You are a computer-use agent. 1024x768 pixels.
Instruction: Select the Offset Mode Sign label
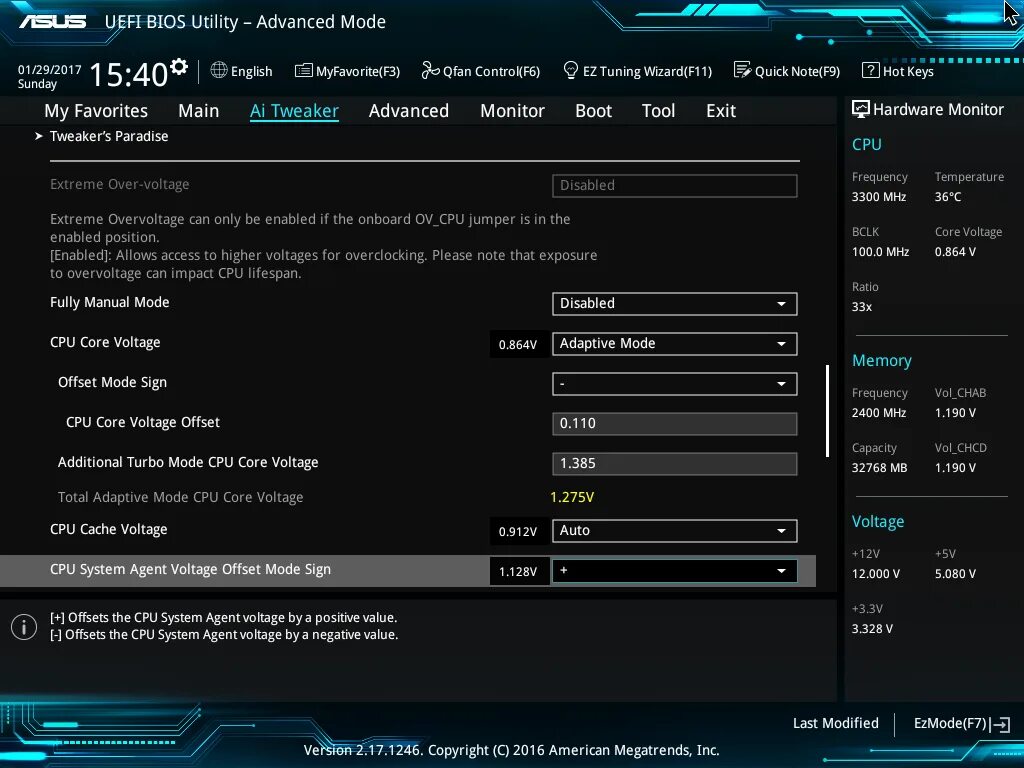pos(112,382)
